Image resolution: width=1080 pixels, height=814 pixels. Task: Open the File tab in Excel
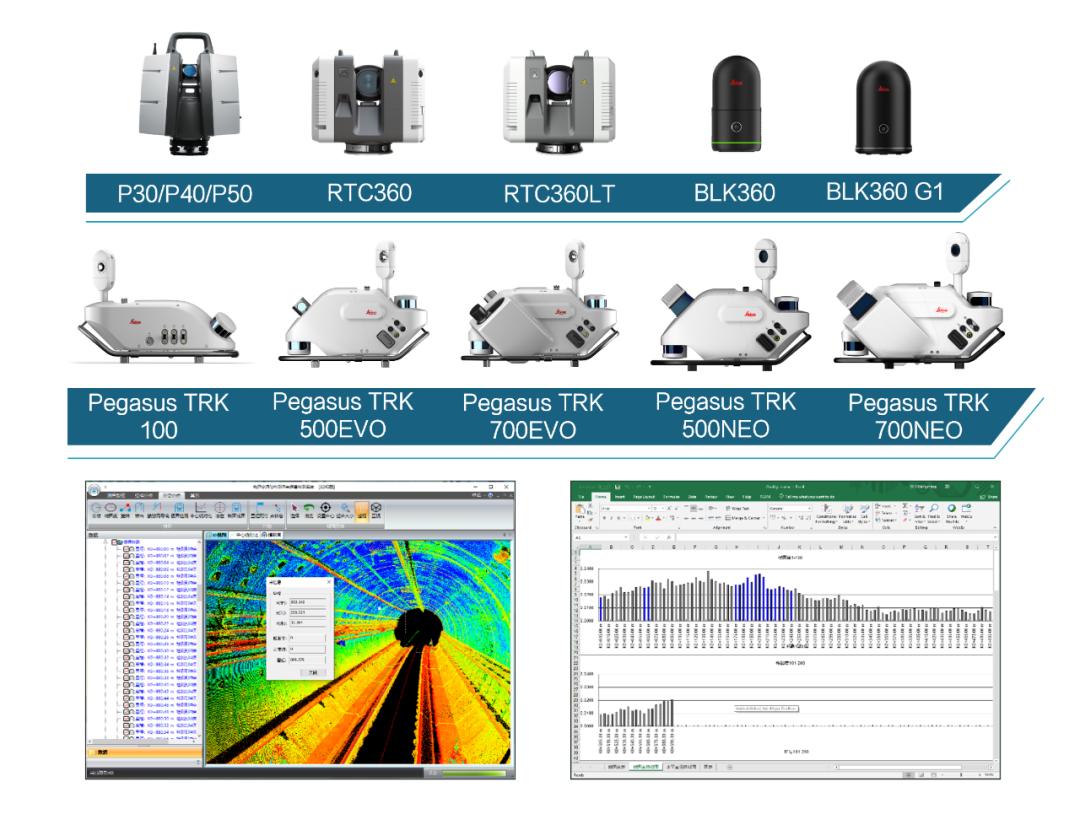(x=581, y=497)
